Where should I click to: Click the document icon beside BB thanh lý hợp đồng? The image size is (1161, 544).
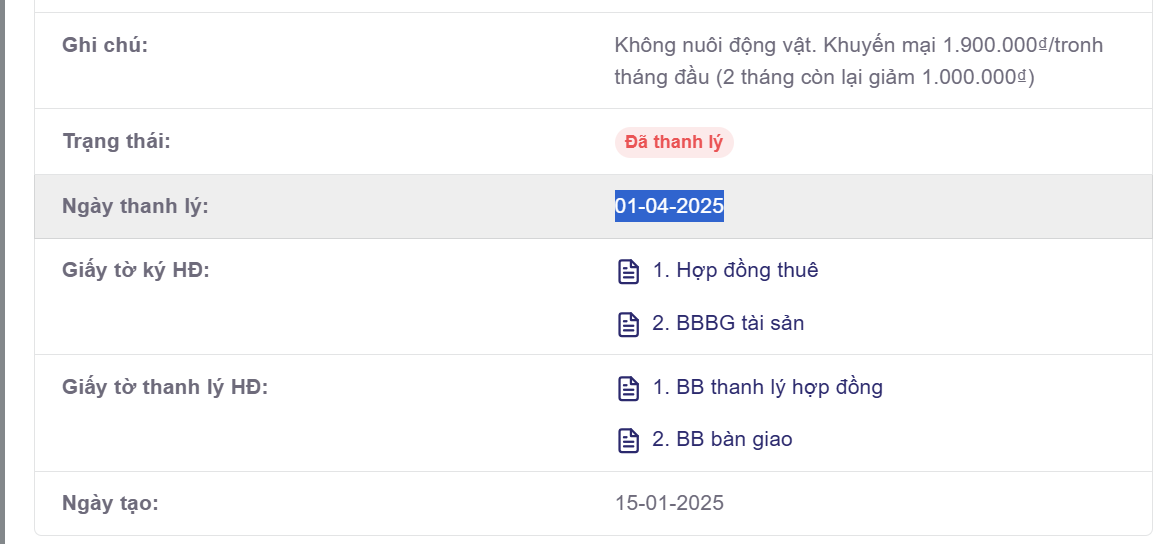pyautogui.click(x=628, y=388)
